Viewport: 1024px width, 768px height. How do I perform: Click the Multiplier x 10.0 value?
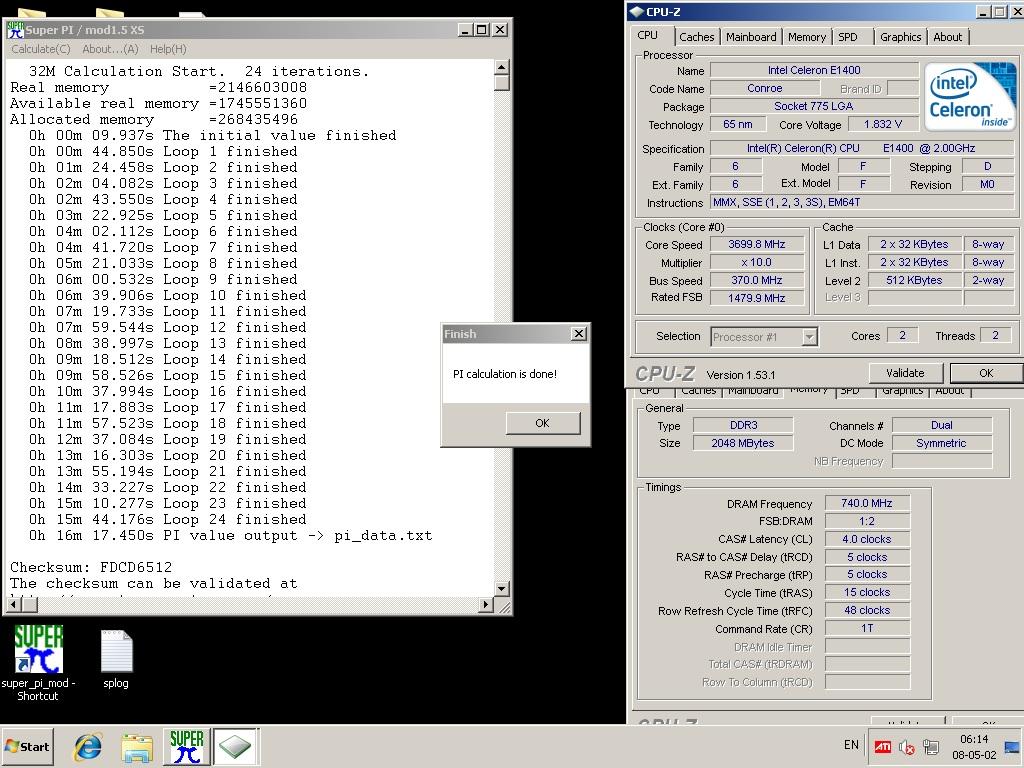(x=757, y=263)
